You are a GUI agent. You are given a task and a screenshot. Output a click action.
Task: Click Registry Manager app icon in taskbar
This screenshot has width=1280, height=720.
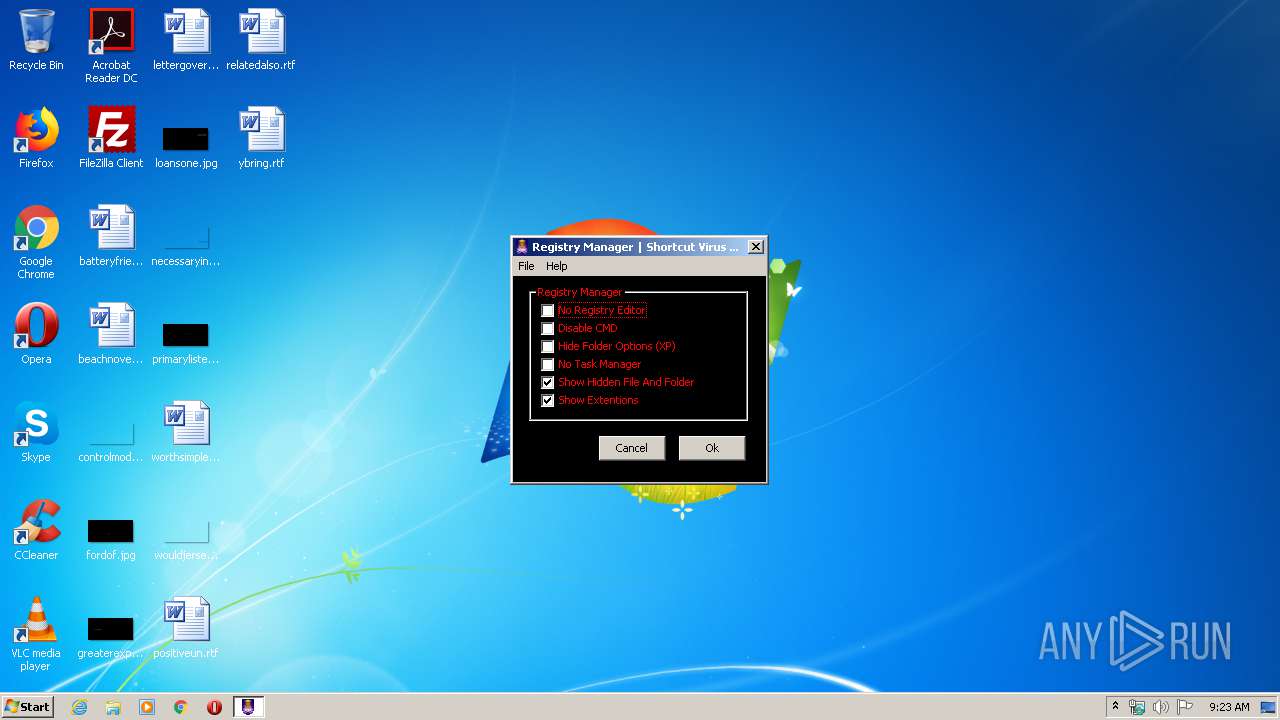tap(248, 707)
